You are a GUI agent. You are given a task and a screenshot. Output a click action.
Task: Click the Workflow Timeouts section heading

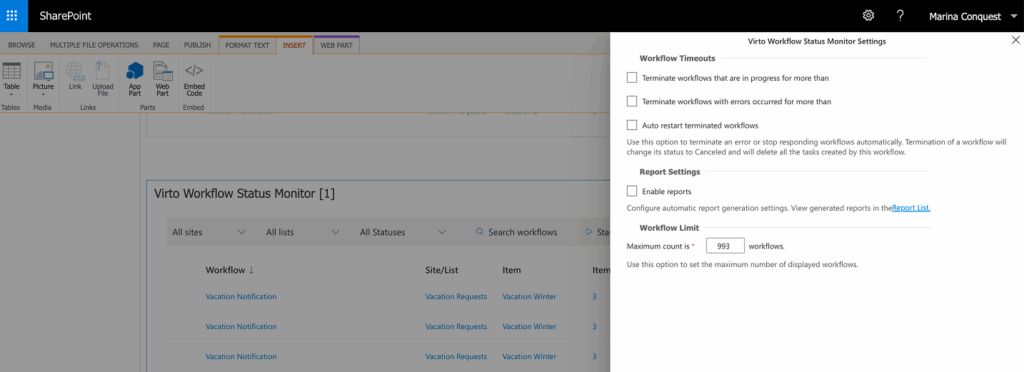[677, 58]
